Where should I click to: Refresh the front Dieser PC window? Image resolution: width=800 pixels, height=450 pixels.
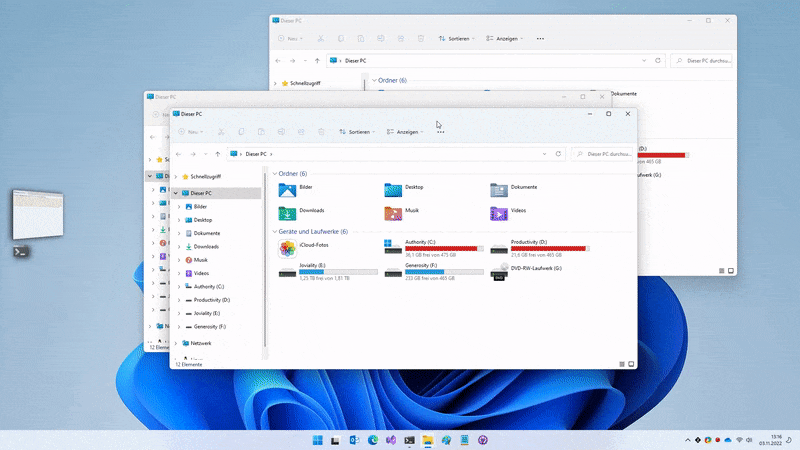[558, 154]
